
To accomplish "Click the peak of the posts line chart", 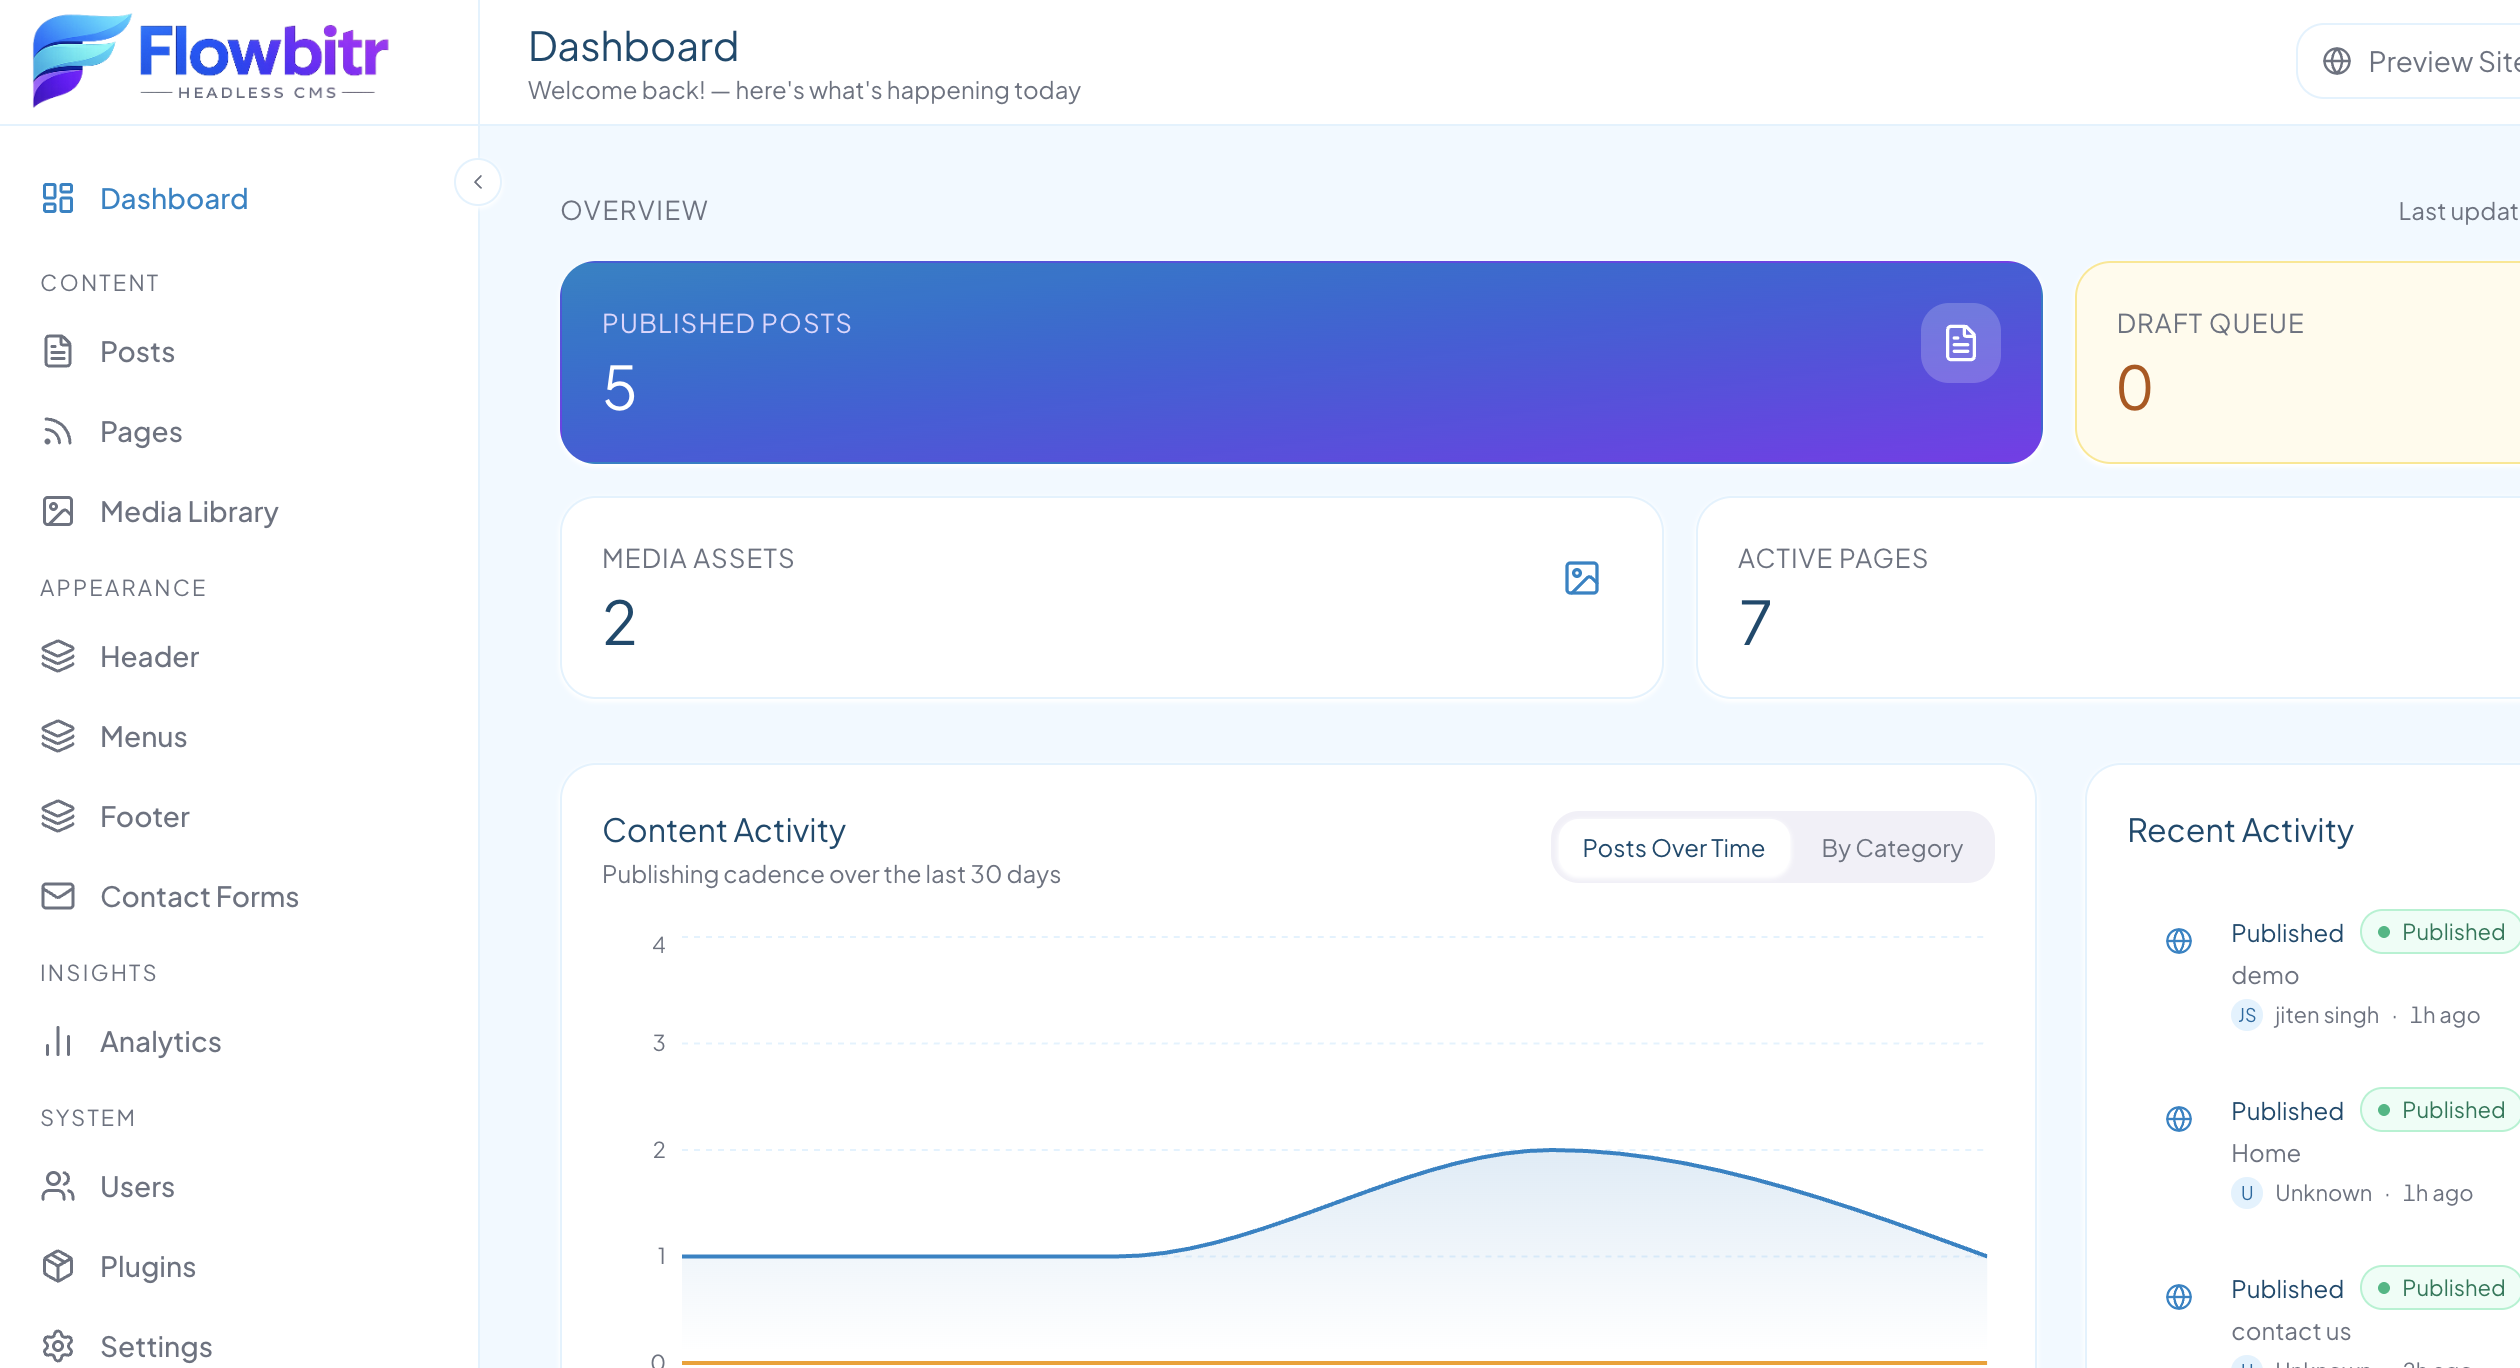I will tap(1553, 1150).
